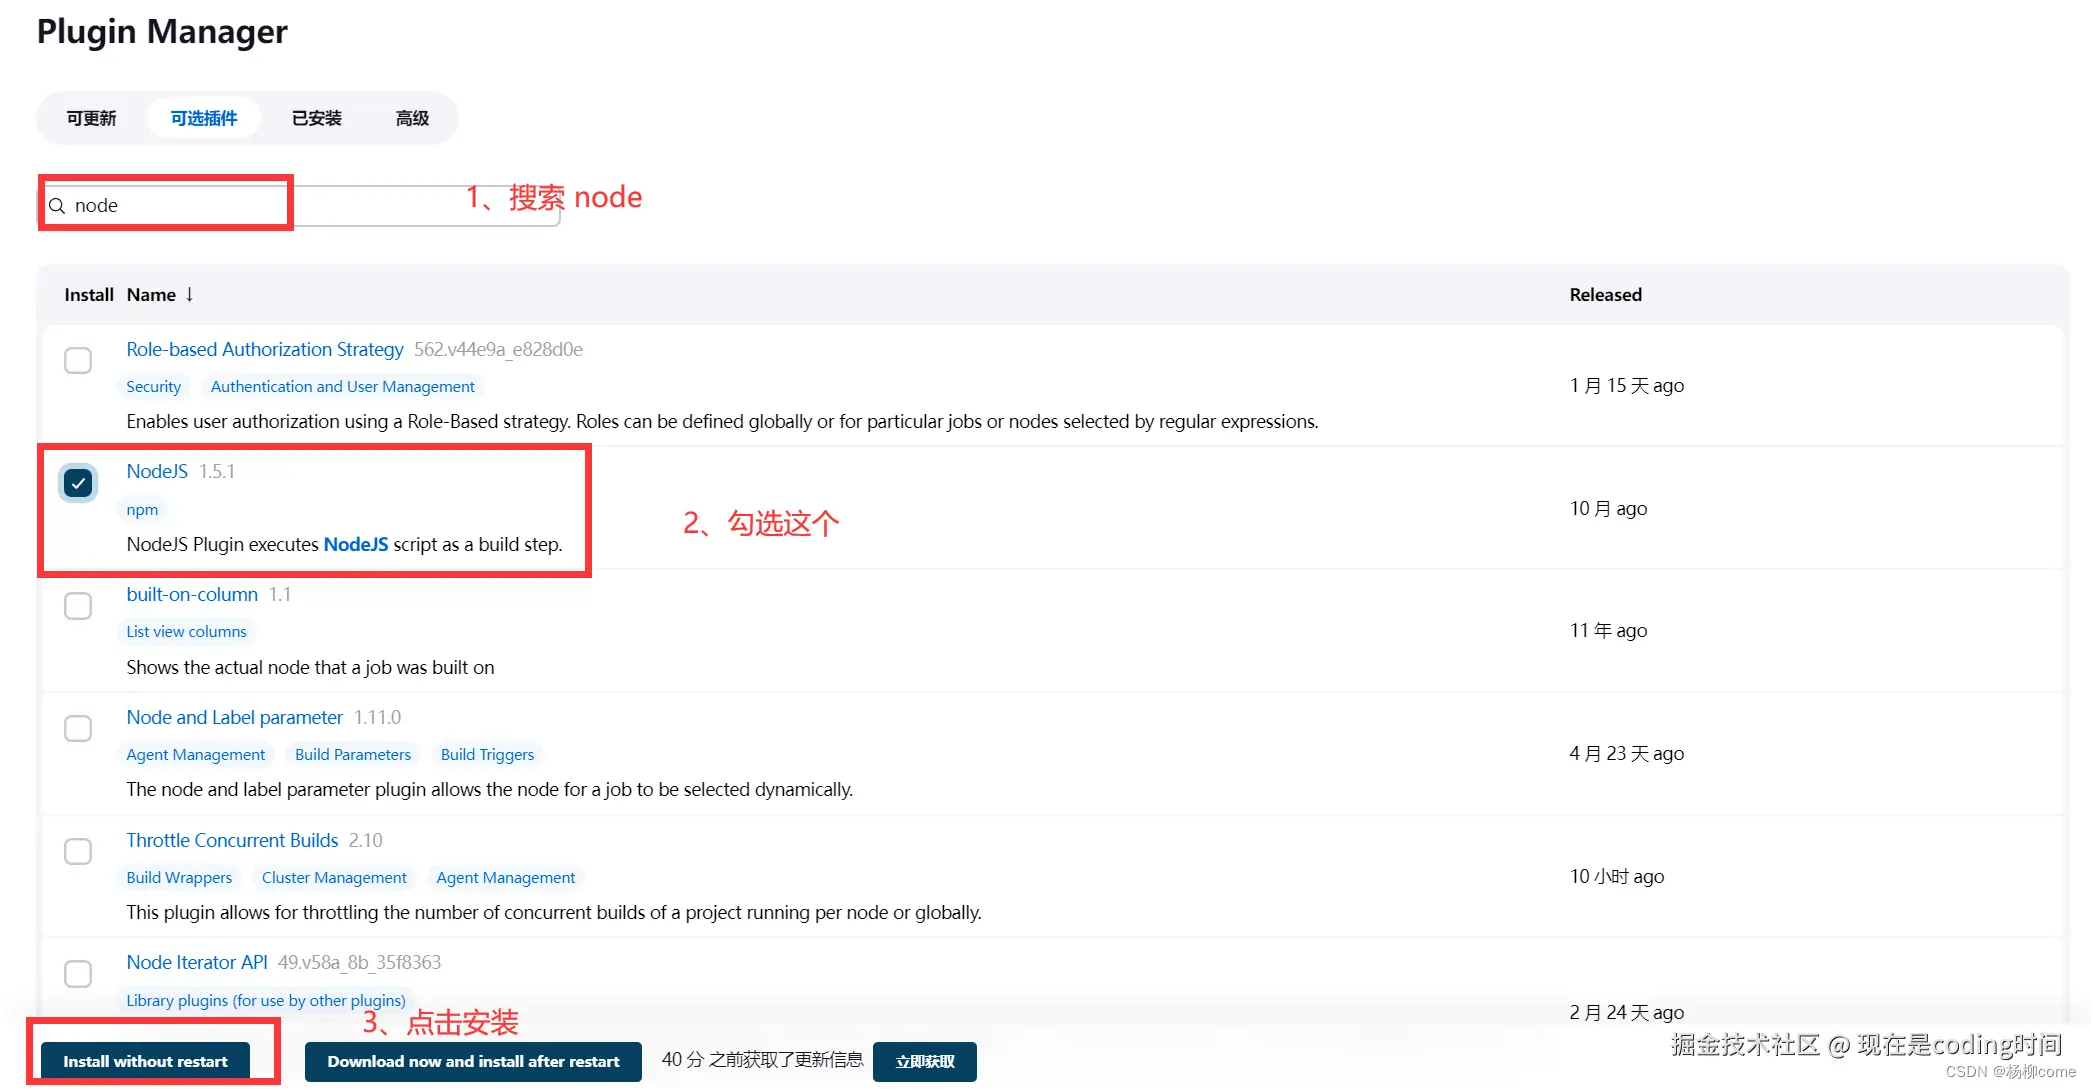Click the 立即获取 button
Viewport: 2091px width, 1089px height.
[924, 1061]
